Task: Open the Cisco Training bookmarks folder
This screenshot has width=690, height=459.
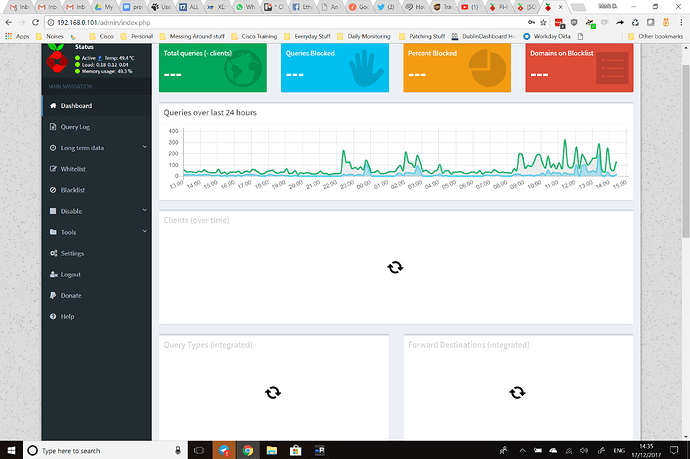Action: coord(254,37)
